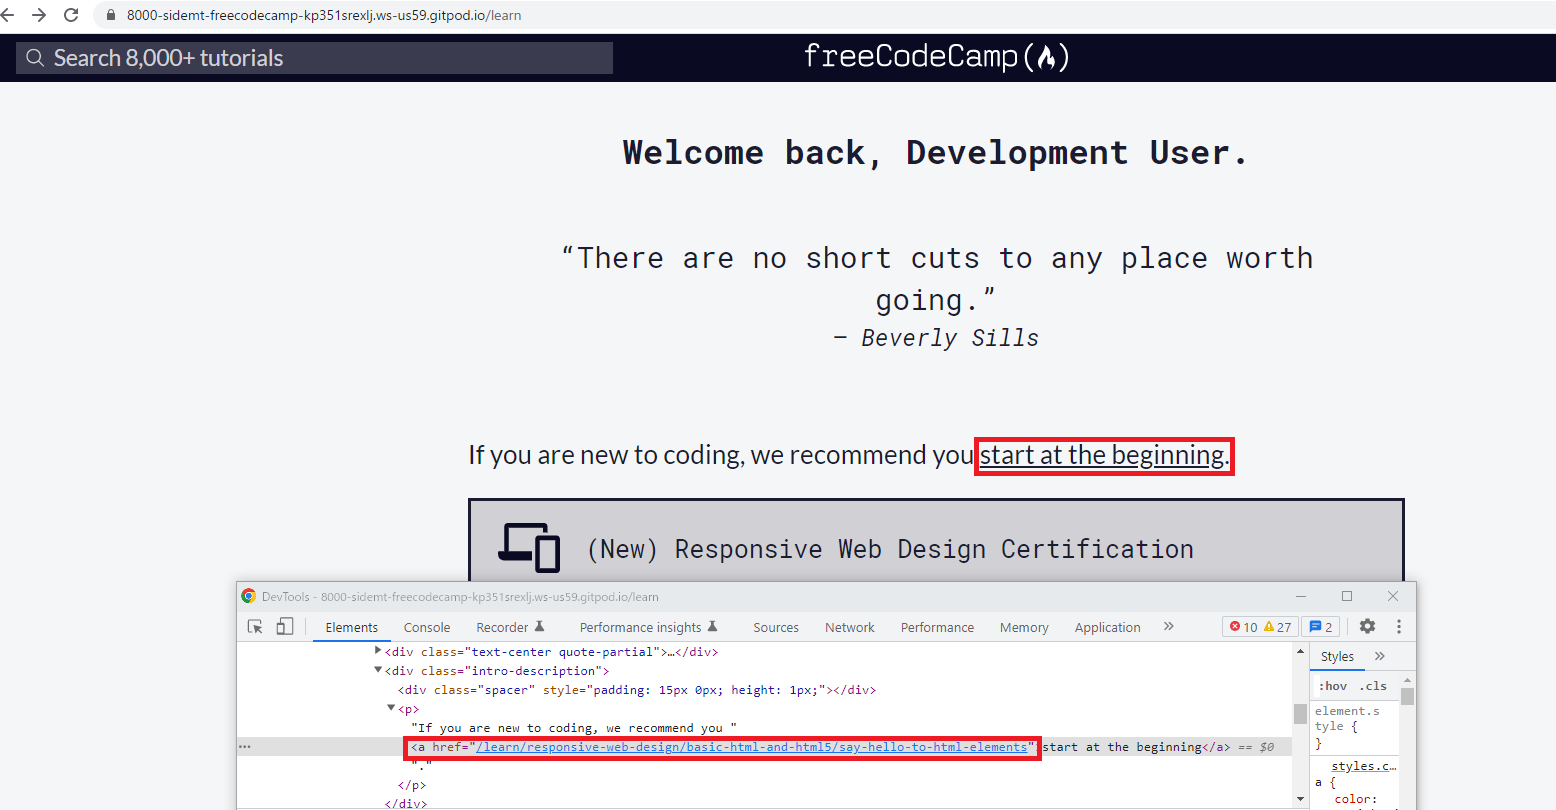The height and width of the screenshot is (810, 1556).
Task: Open the hidden DevTools panels chevron menu
Action: [x=1168, y=626]
